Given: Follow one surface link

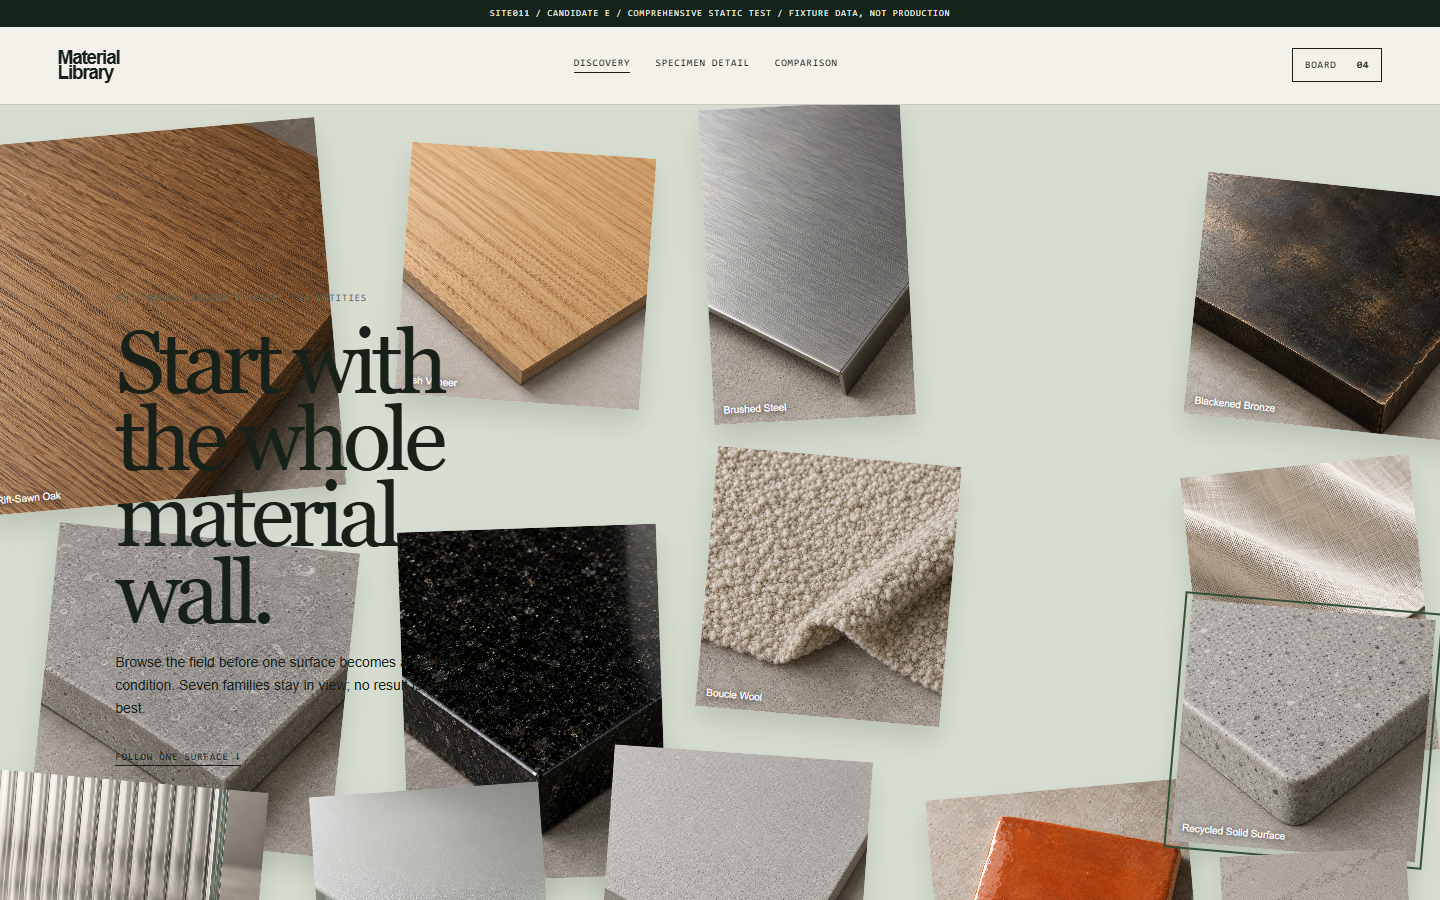Looking at the screenshot, I should [178, 757].
